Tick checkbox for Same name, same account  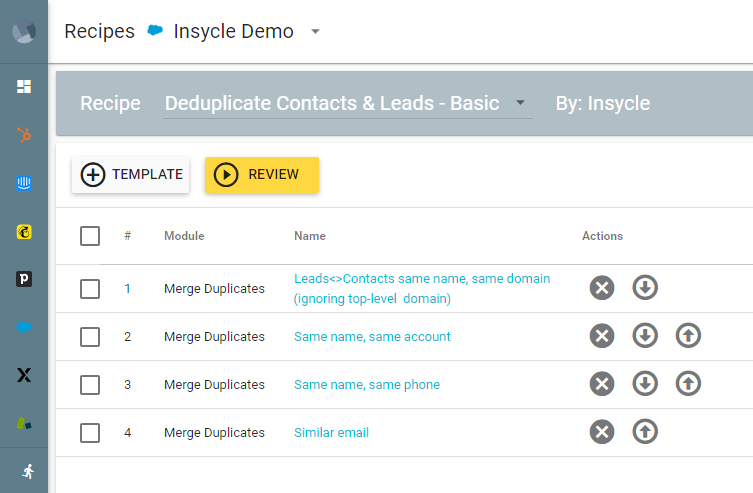click(90, 337)
